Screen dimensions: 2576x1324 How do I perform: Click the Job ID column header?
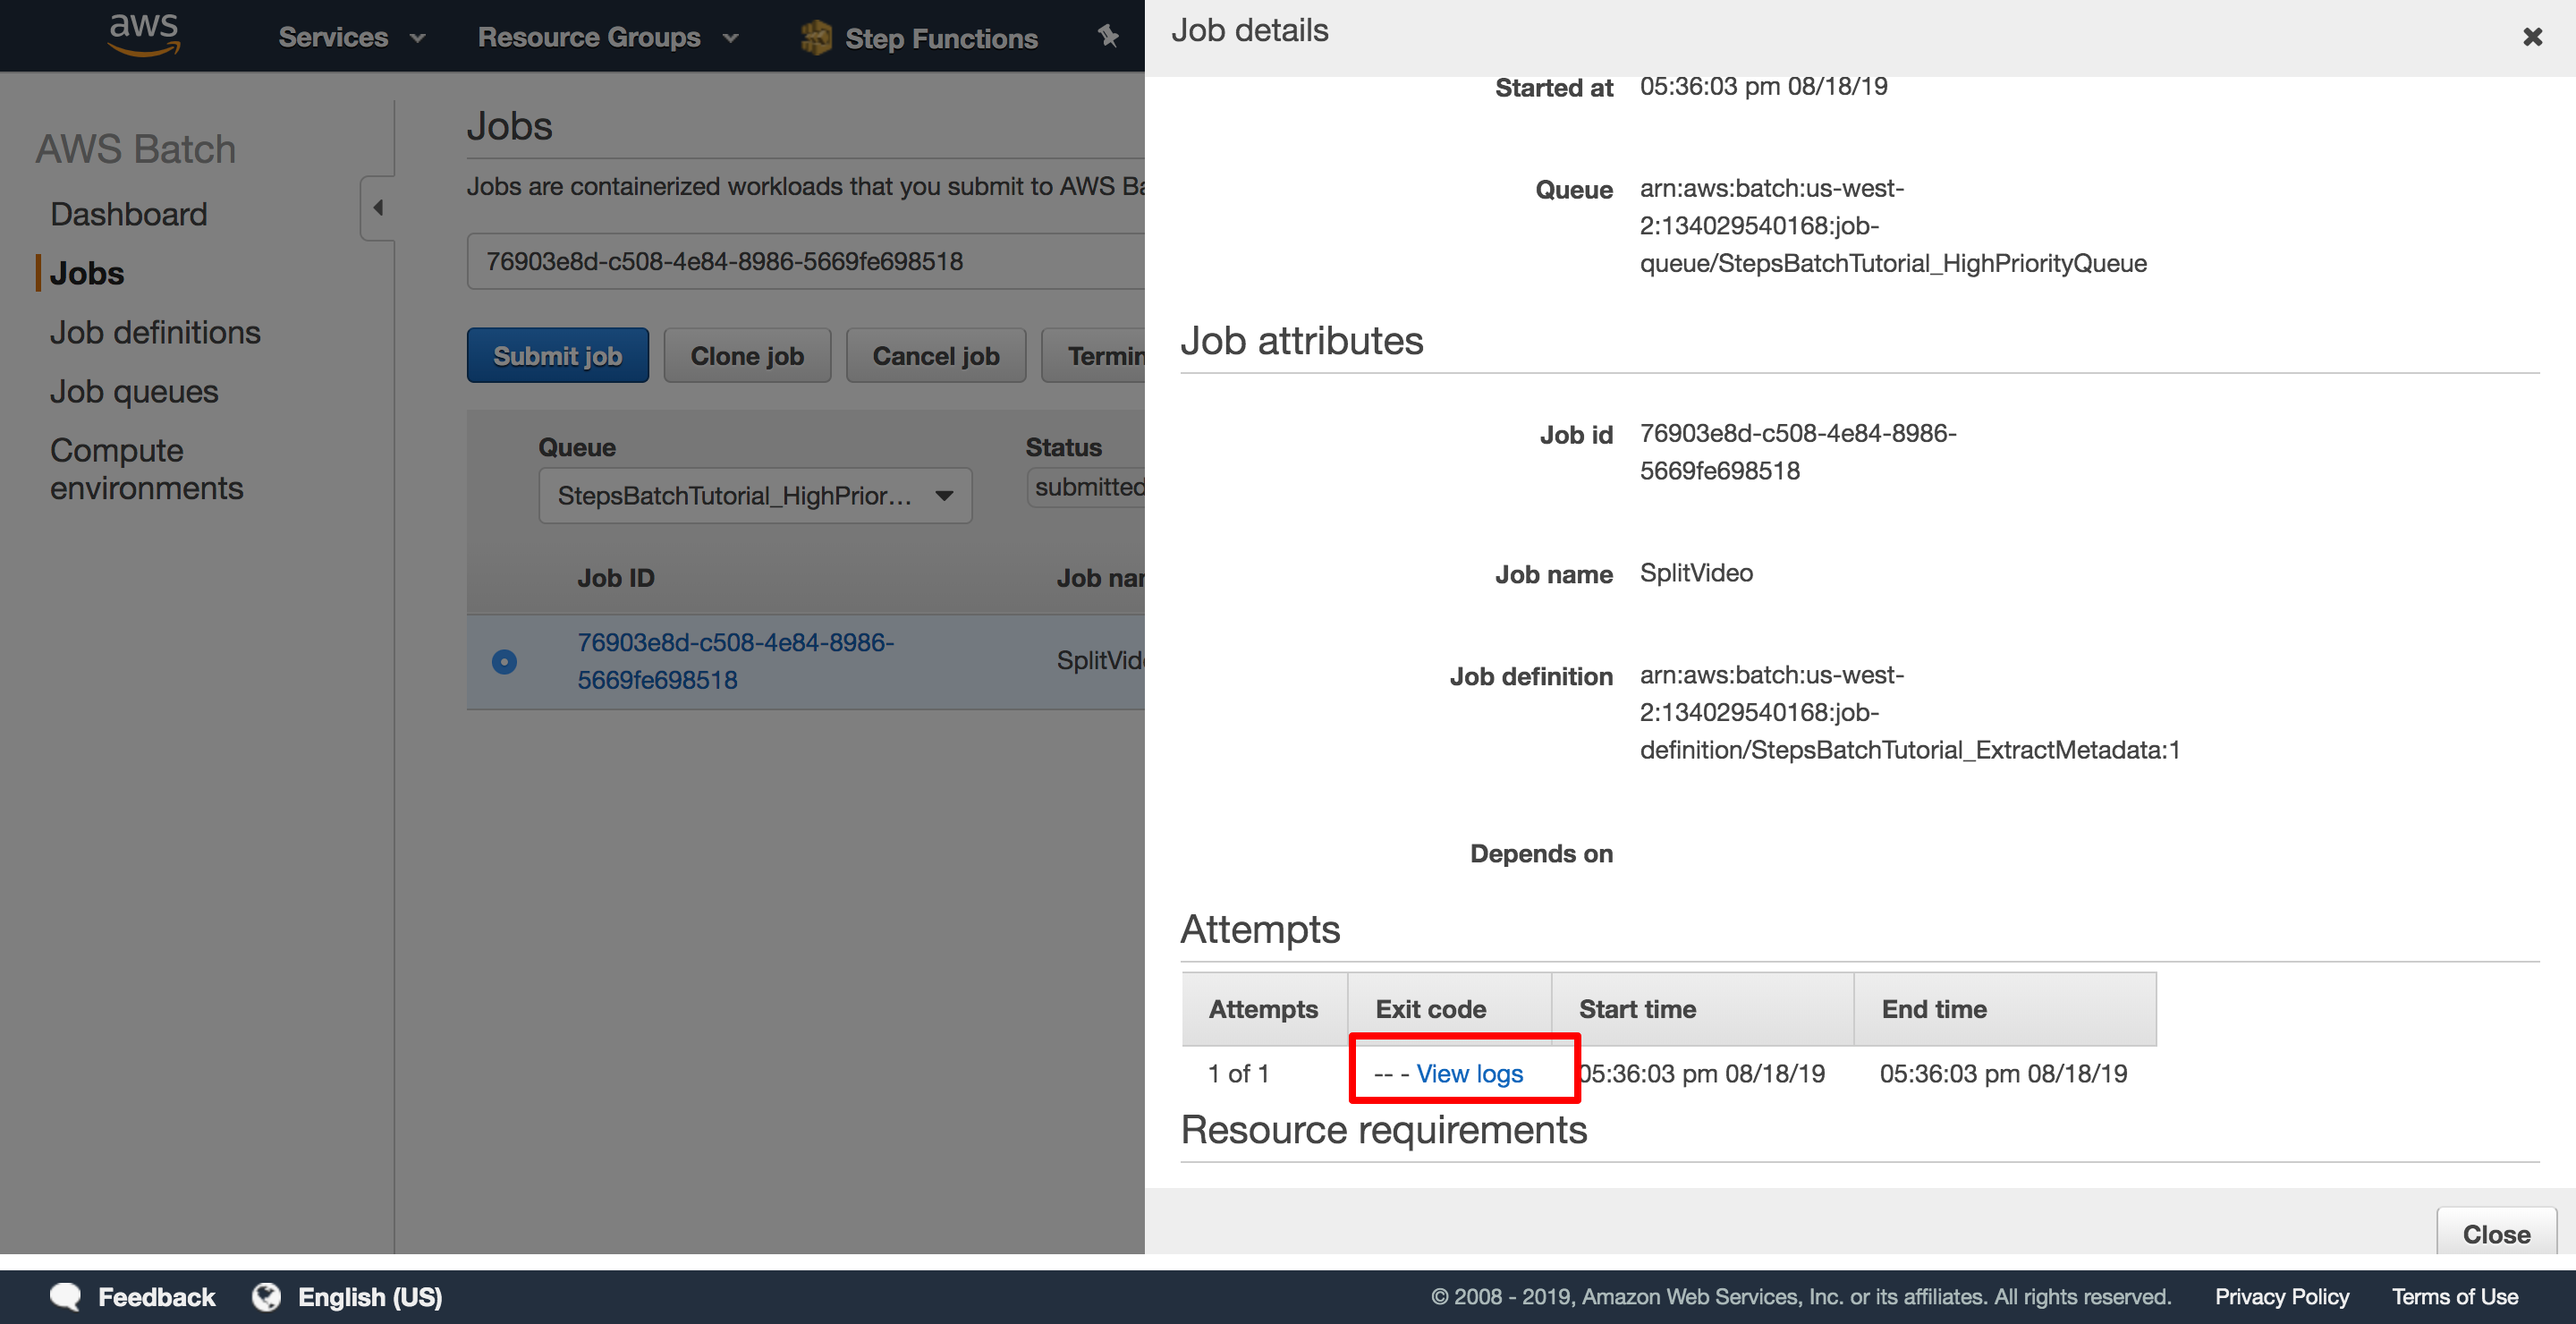pyautogui.click(x=616, y=577)
